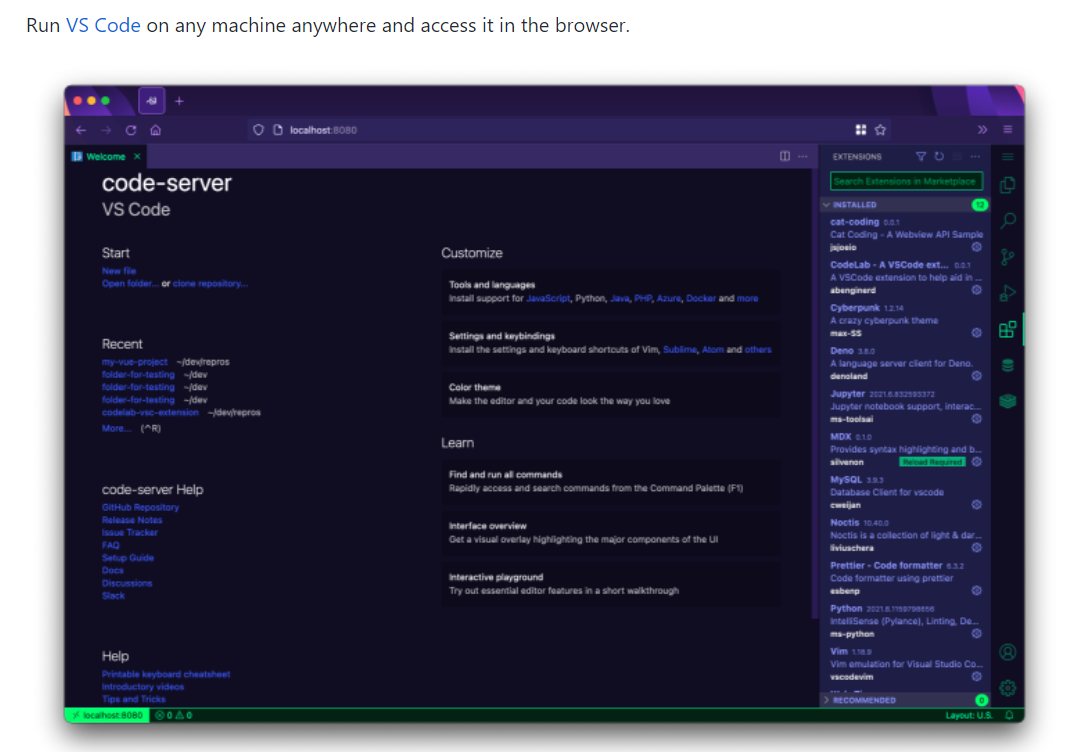Click the VS Code hyperlink in the text
1078x752 pixels.
click(103, 26)
